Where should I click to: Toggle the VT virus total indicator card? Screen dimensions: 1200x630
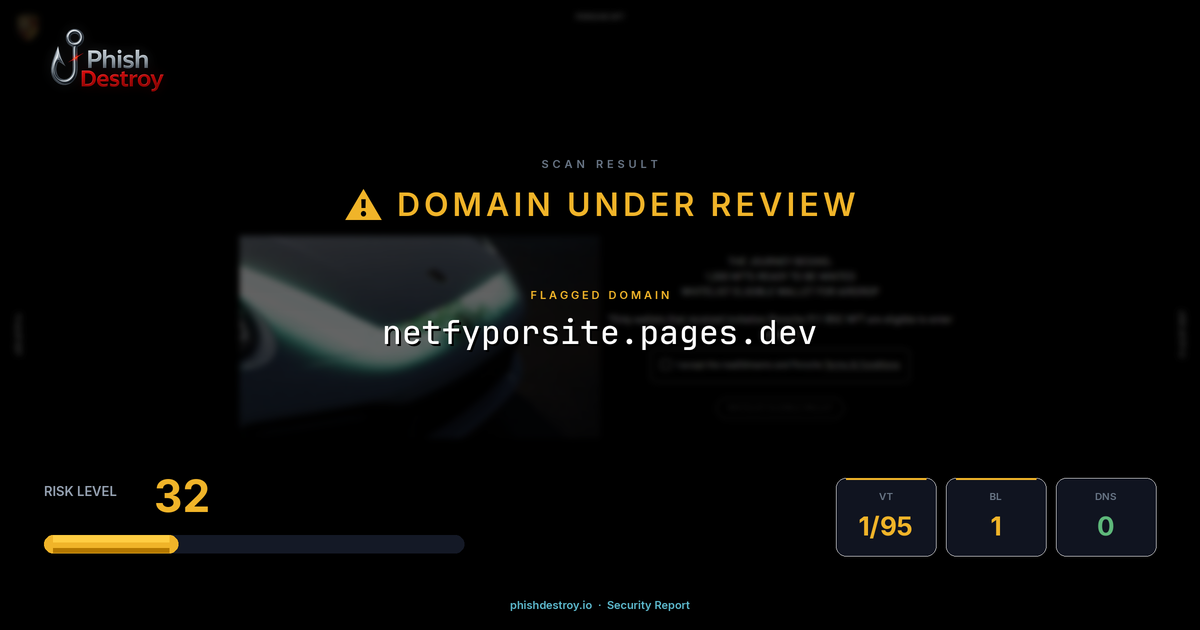(x=886, y=517)
